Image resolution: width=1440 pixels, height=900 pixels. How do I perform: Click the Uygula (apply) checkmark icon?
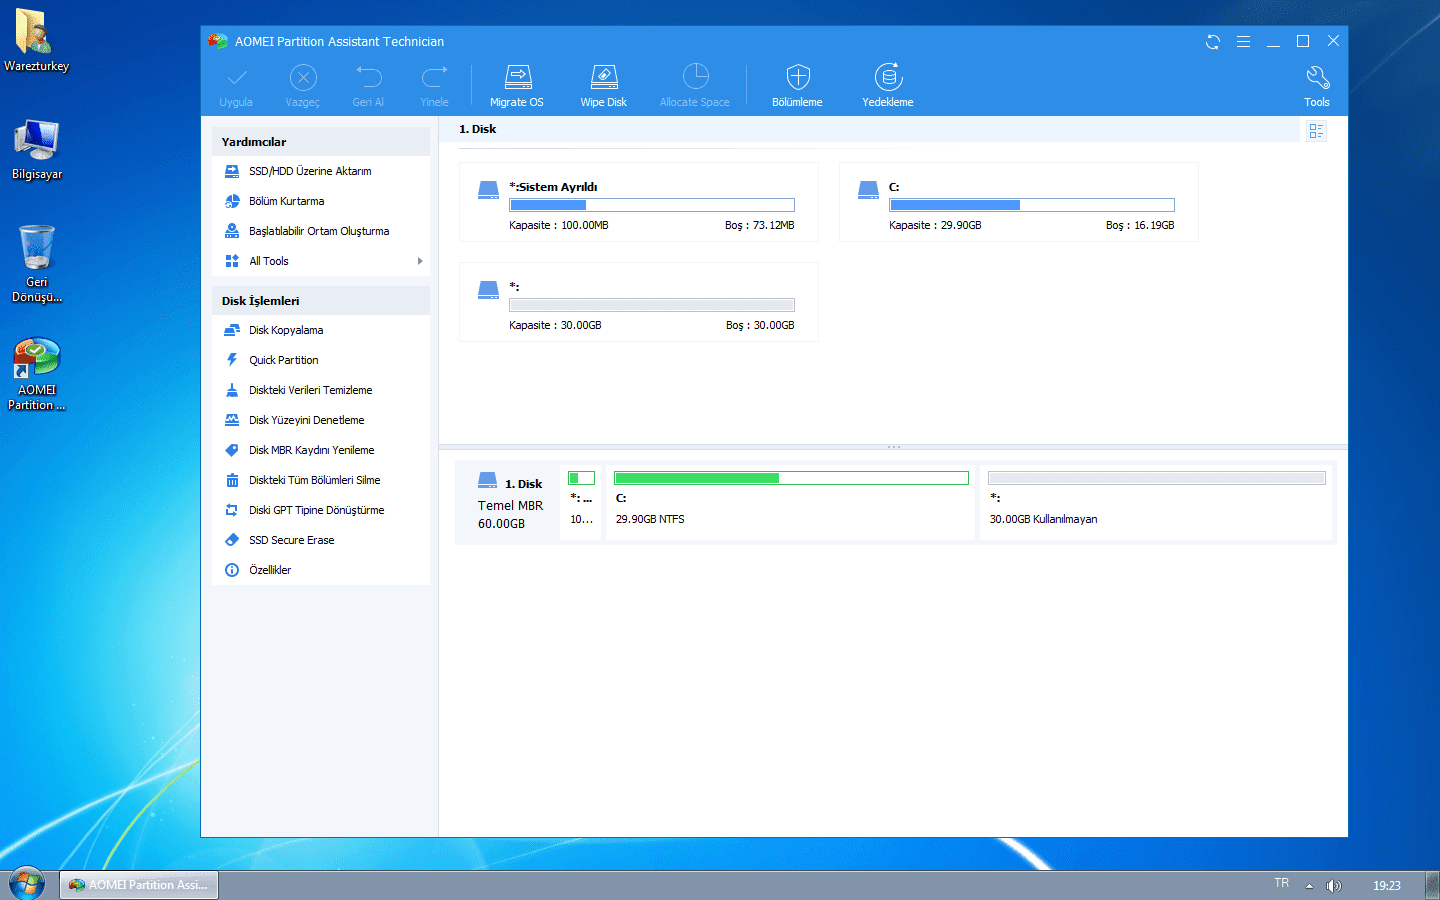237,77
